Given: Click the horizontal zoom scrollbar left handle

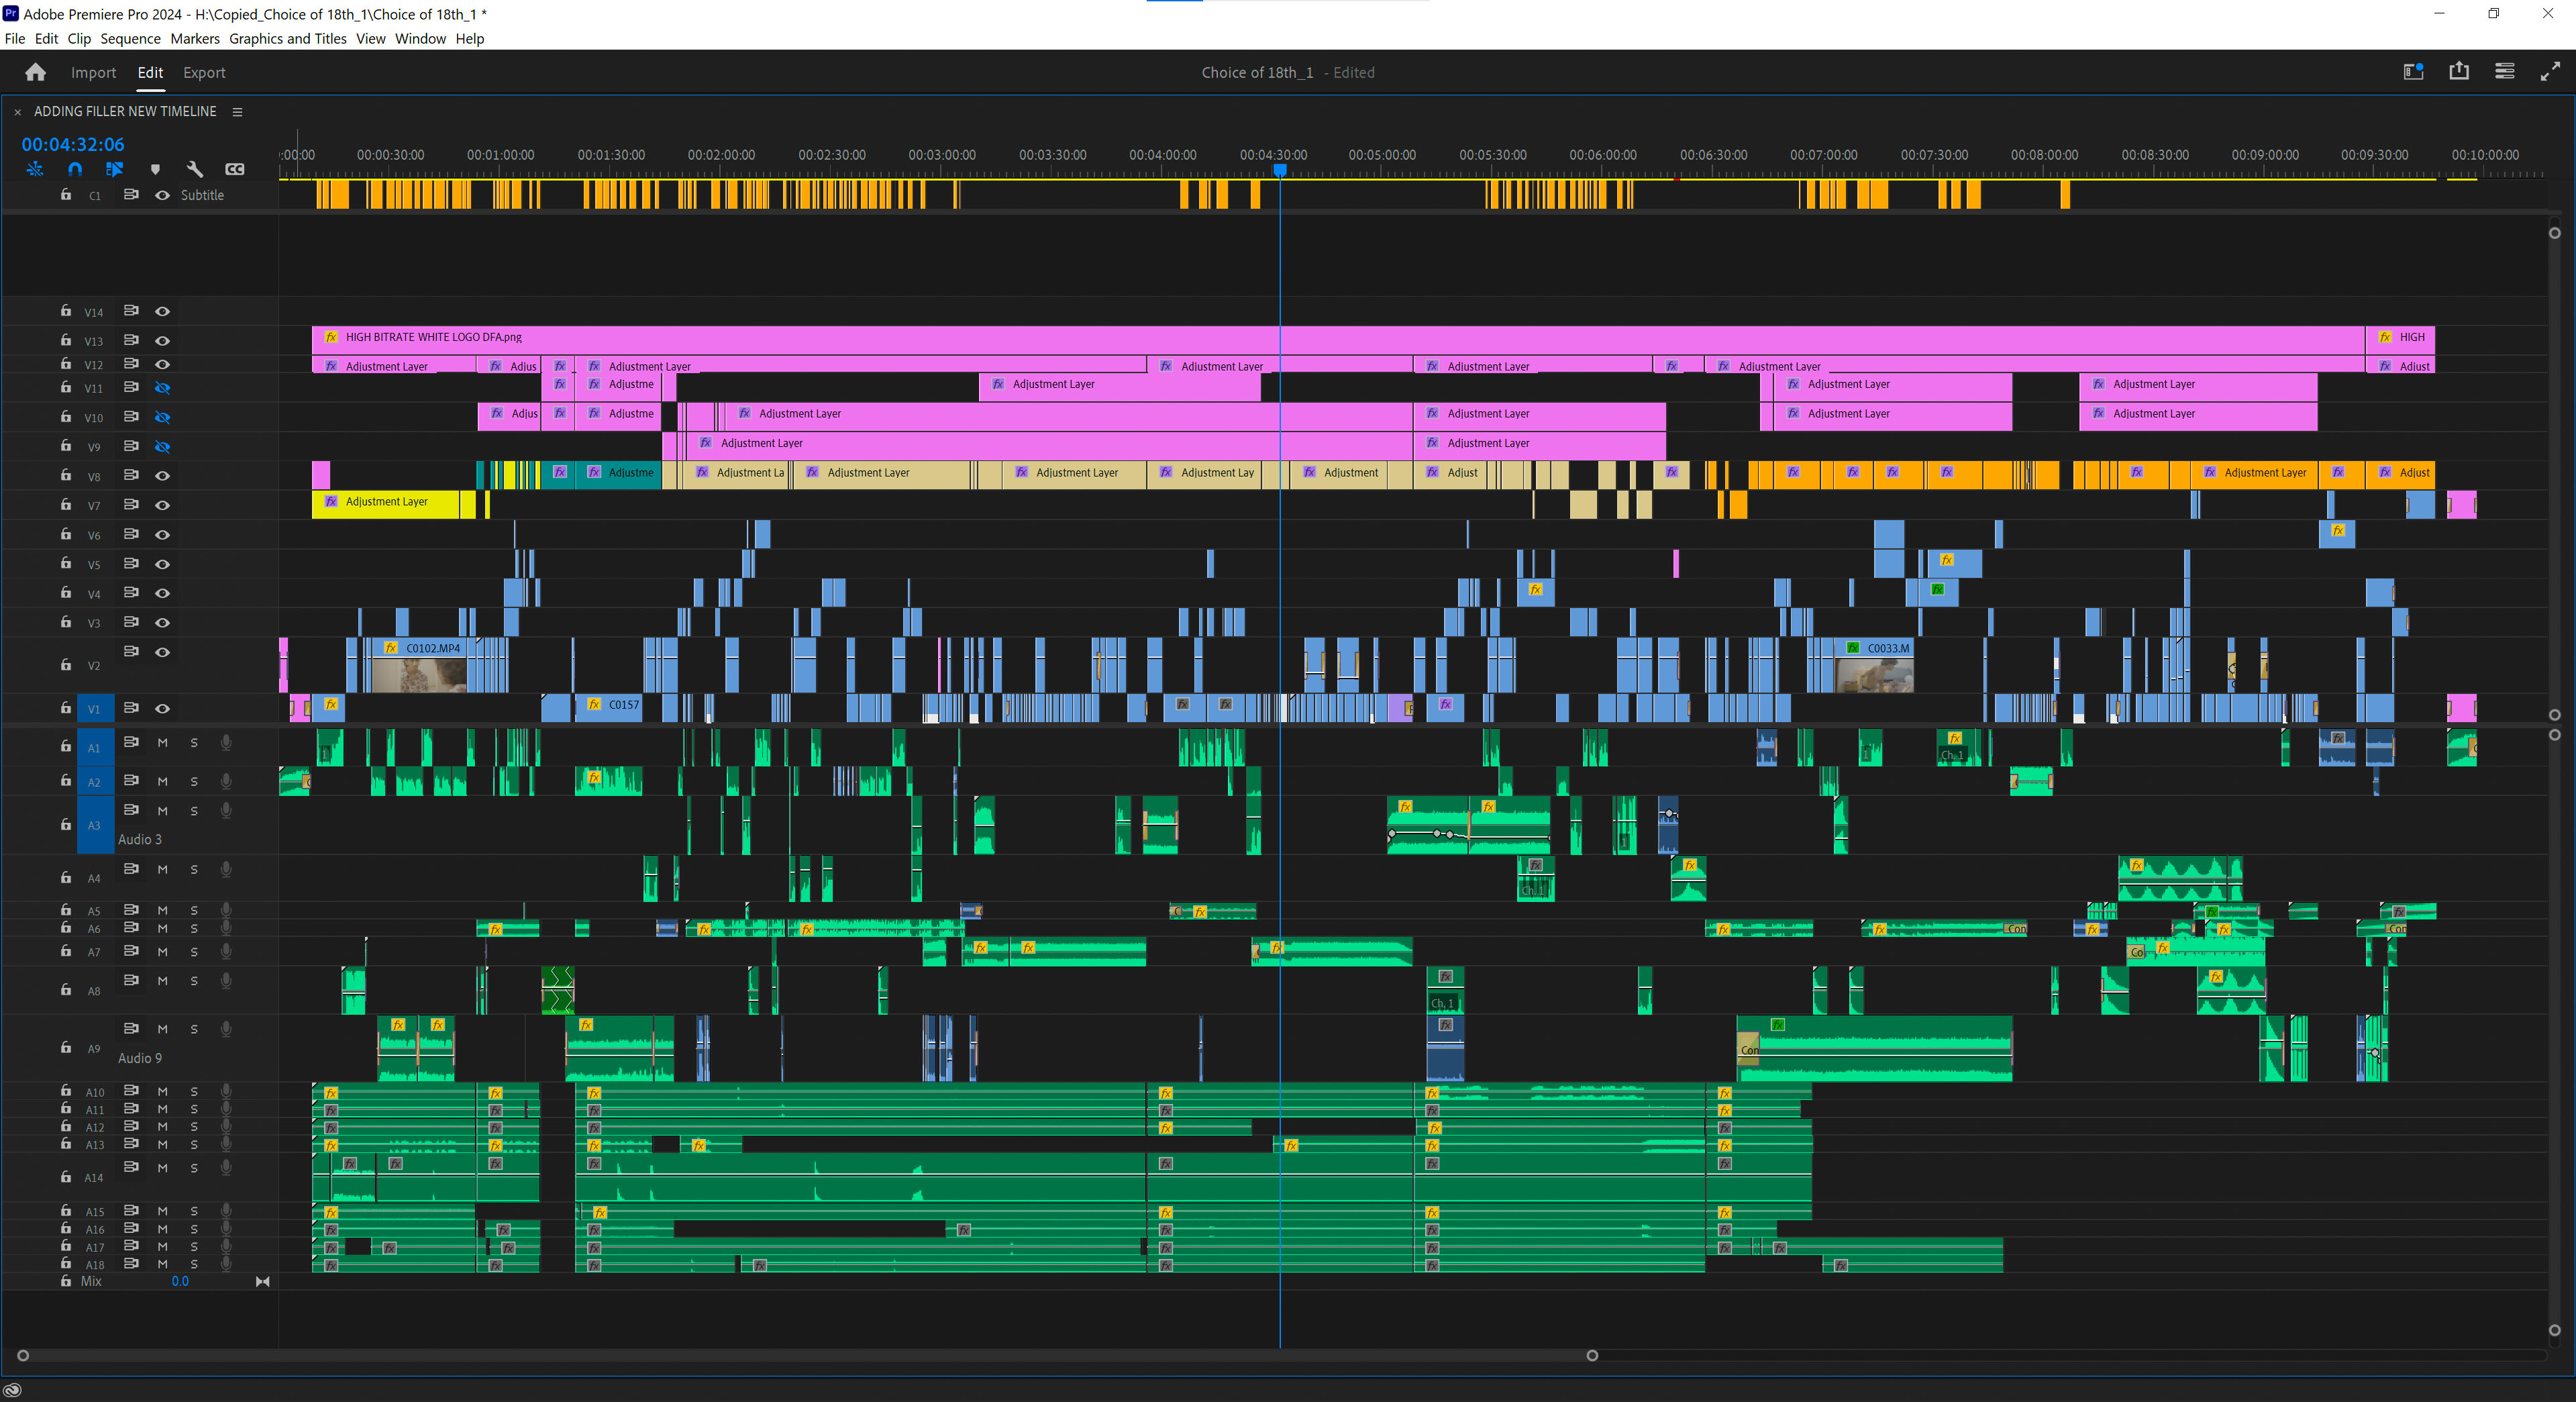Looking at the screenshot, I should click(x=23, y=1356).
